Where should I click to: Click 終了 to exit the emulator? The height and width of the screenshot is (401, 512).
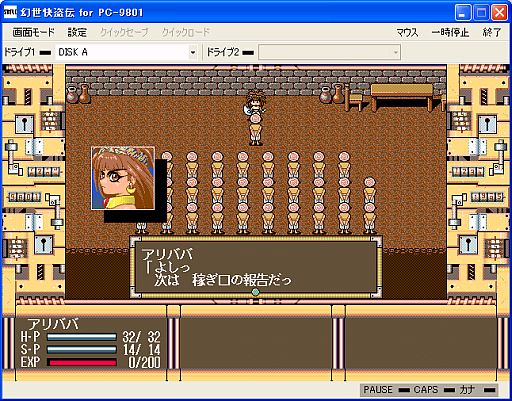coord(492,32)
